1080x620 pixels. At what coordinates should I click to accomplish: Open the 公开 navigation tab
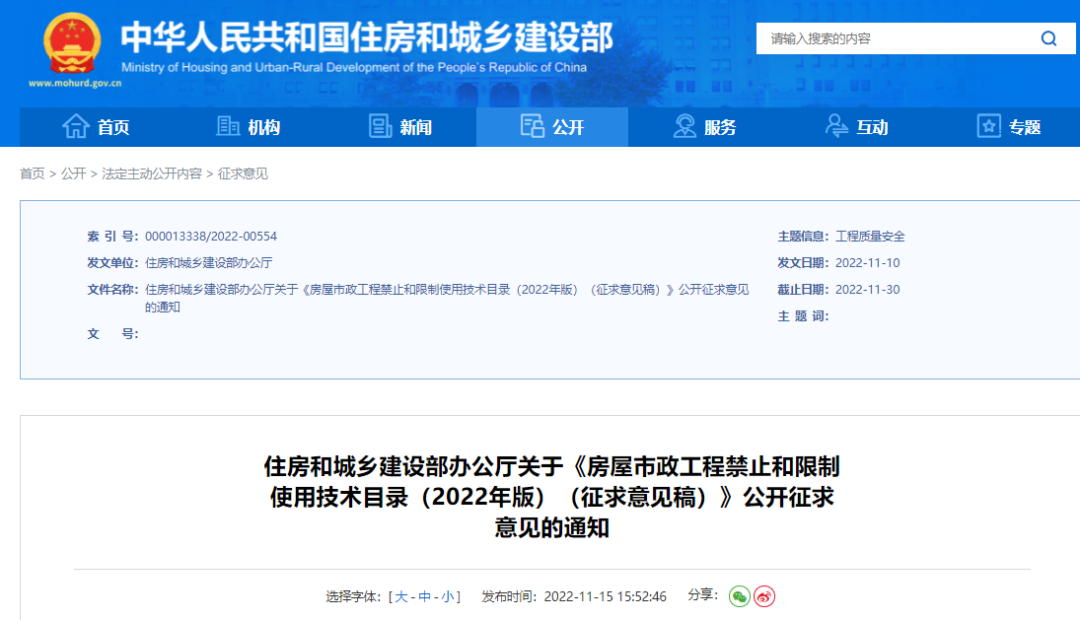click(552, 127)
